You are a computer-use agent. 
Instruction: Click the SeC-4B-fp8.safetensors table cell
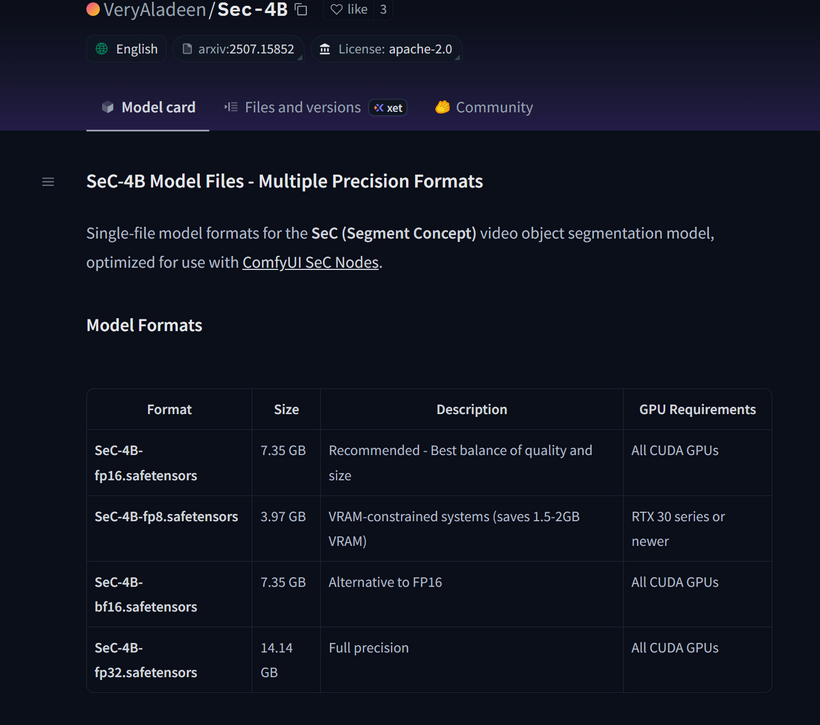(166, 517)
